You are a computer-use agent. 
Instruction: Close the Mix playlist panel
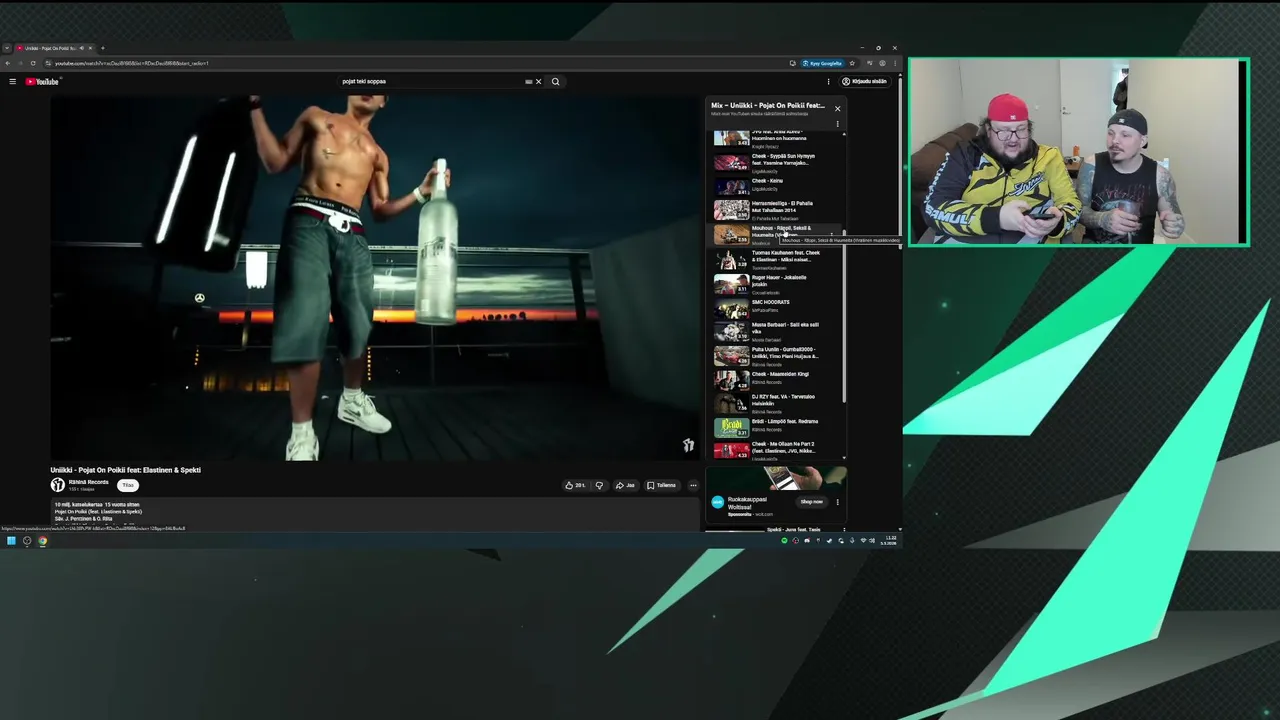(x=838, y=108)
